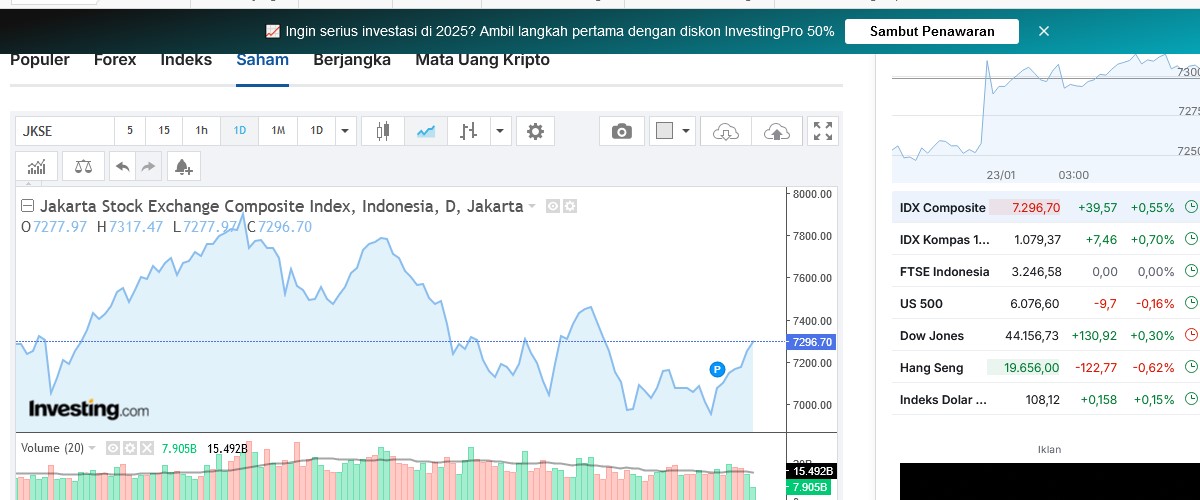Click the layout color square swatch

point(665,130)
